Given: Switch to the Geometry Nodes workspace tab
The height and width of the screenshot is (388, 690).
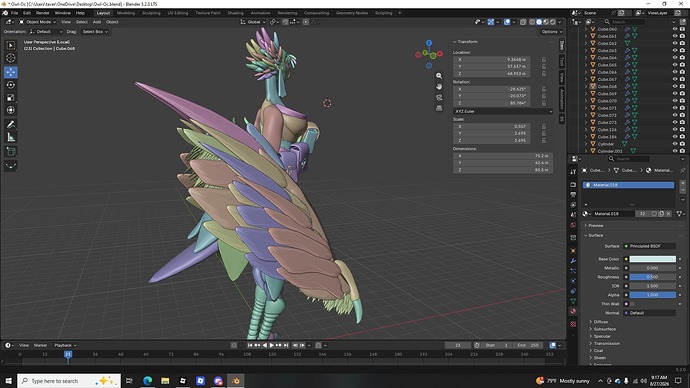Looking at the screenshot, I should [x=352, y=13].
